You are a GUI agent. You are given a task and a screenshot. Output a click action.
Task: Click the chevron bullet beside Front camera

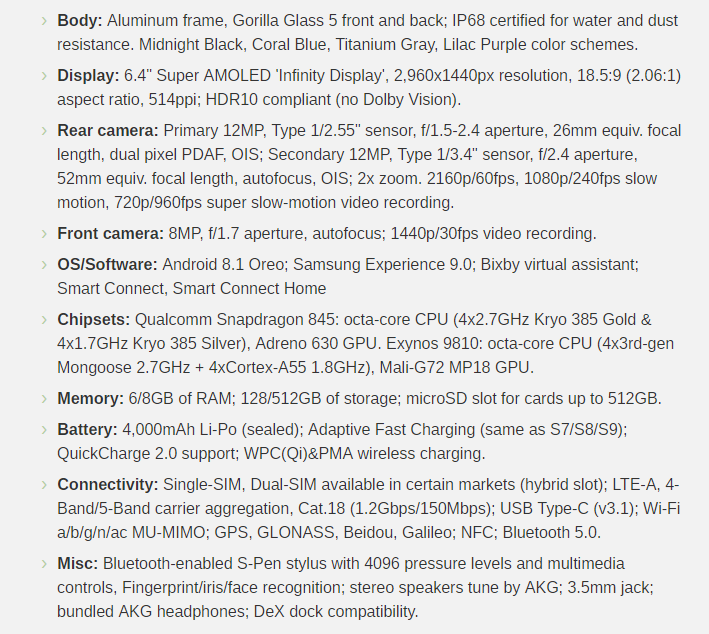point(44,234)
